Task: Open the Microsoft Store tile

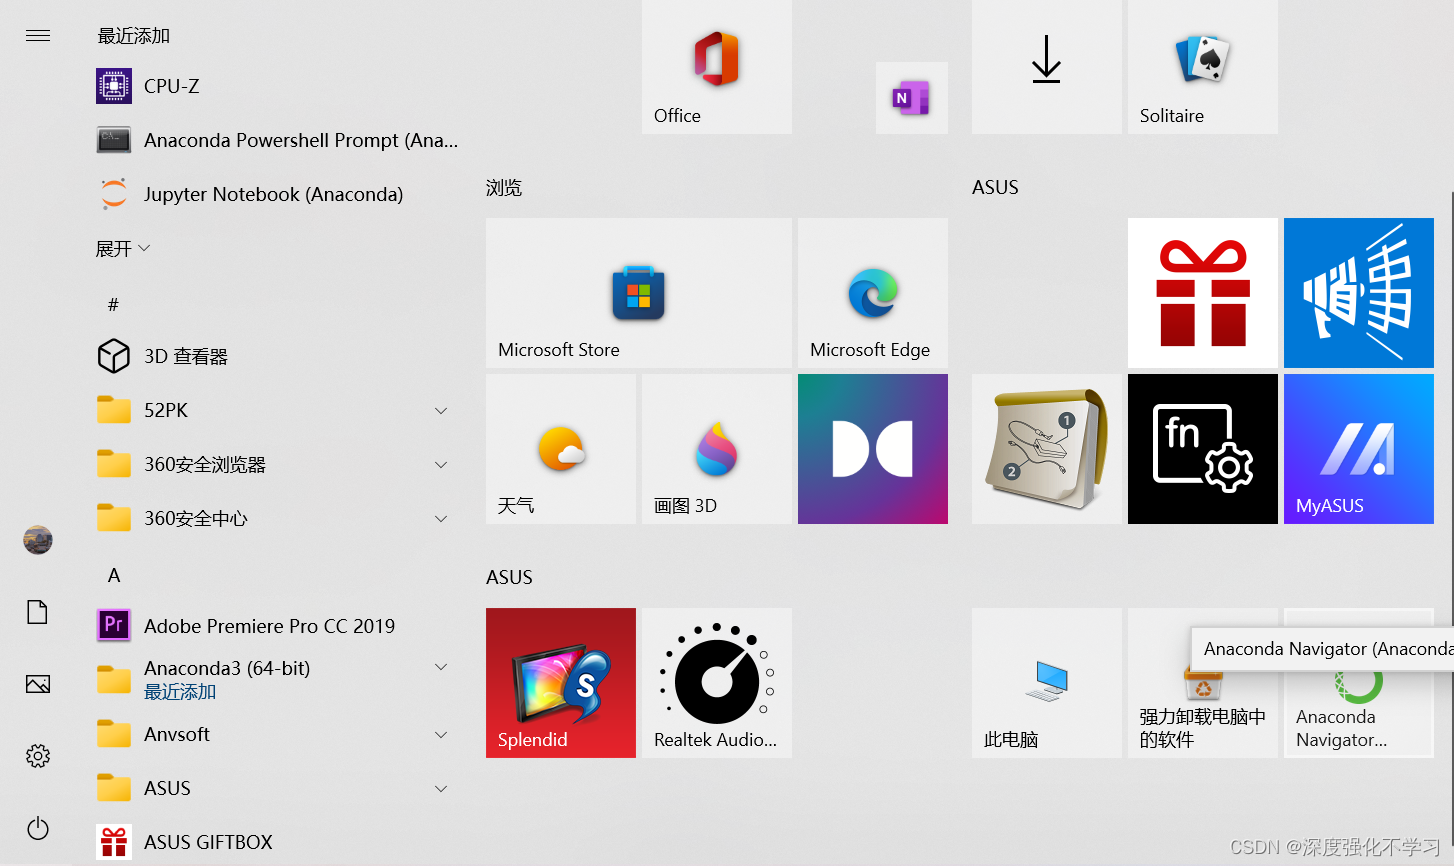Action: coord(639,293)
